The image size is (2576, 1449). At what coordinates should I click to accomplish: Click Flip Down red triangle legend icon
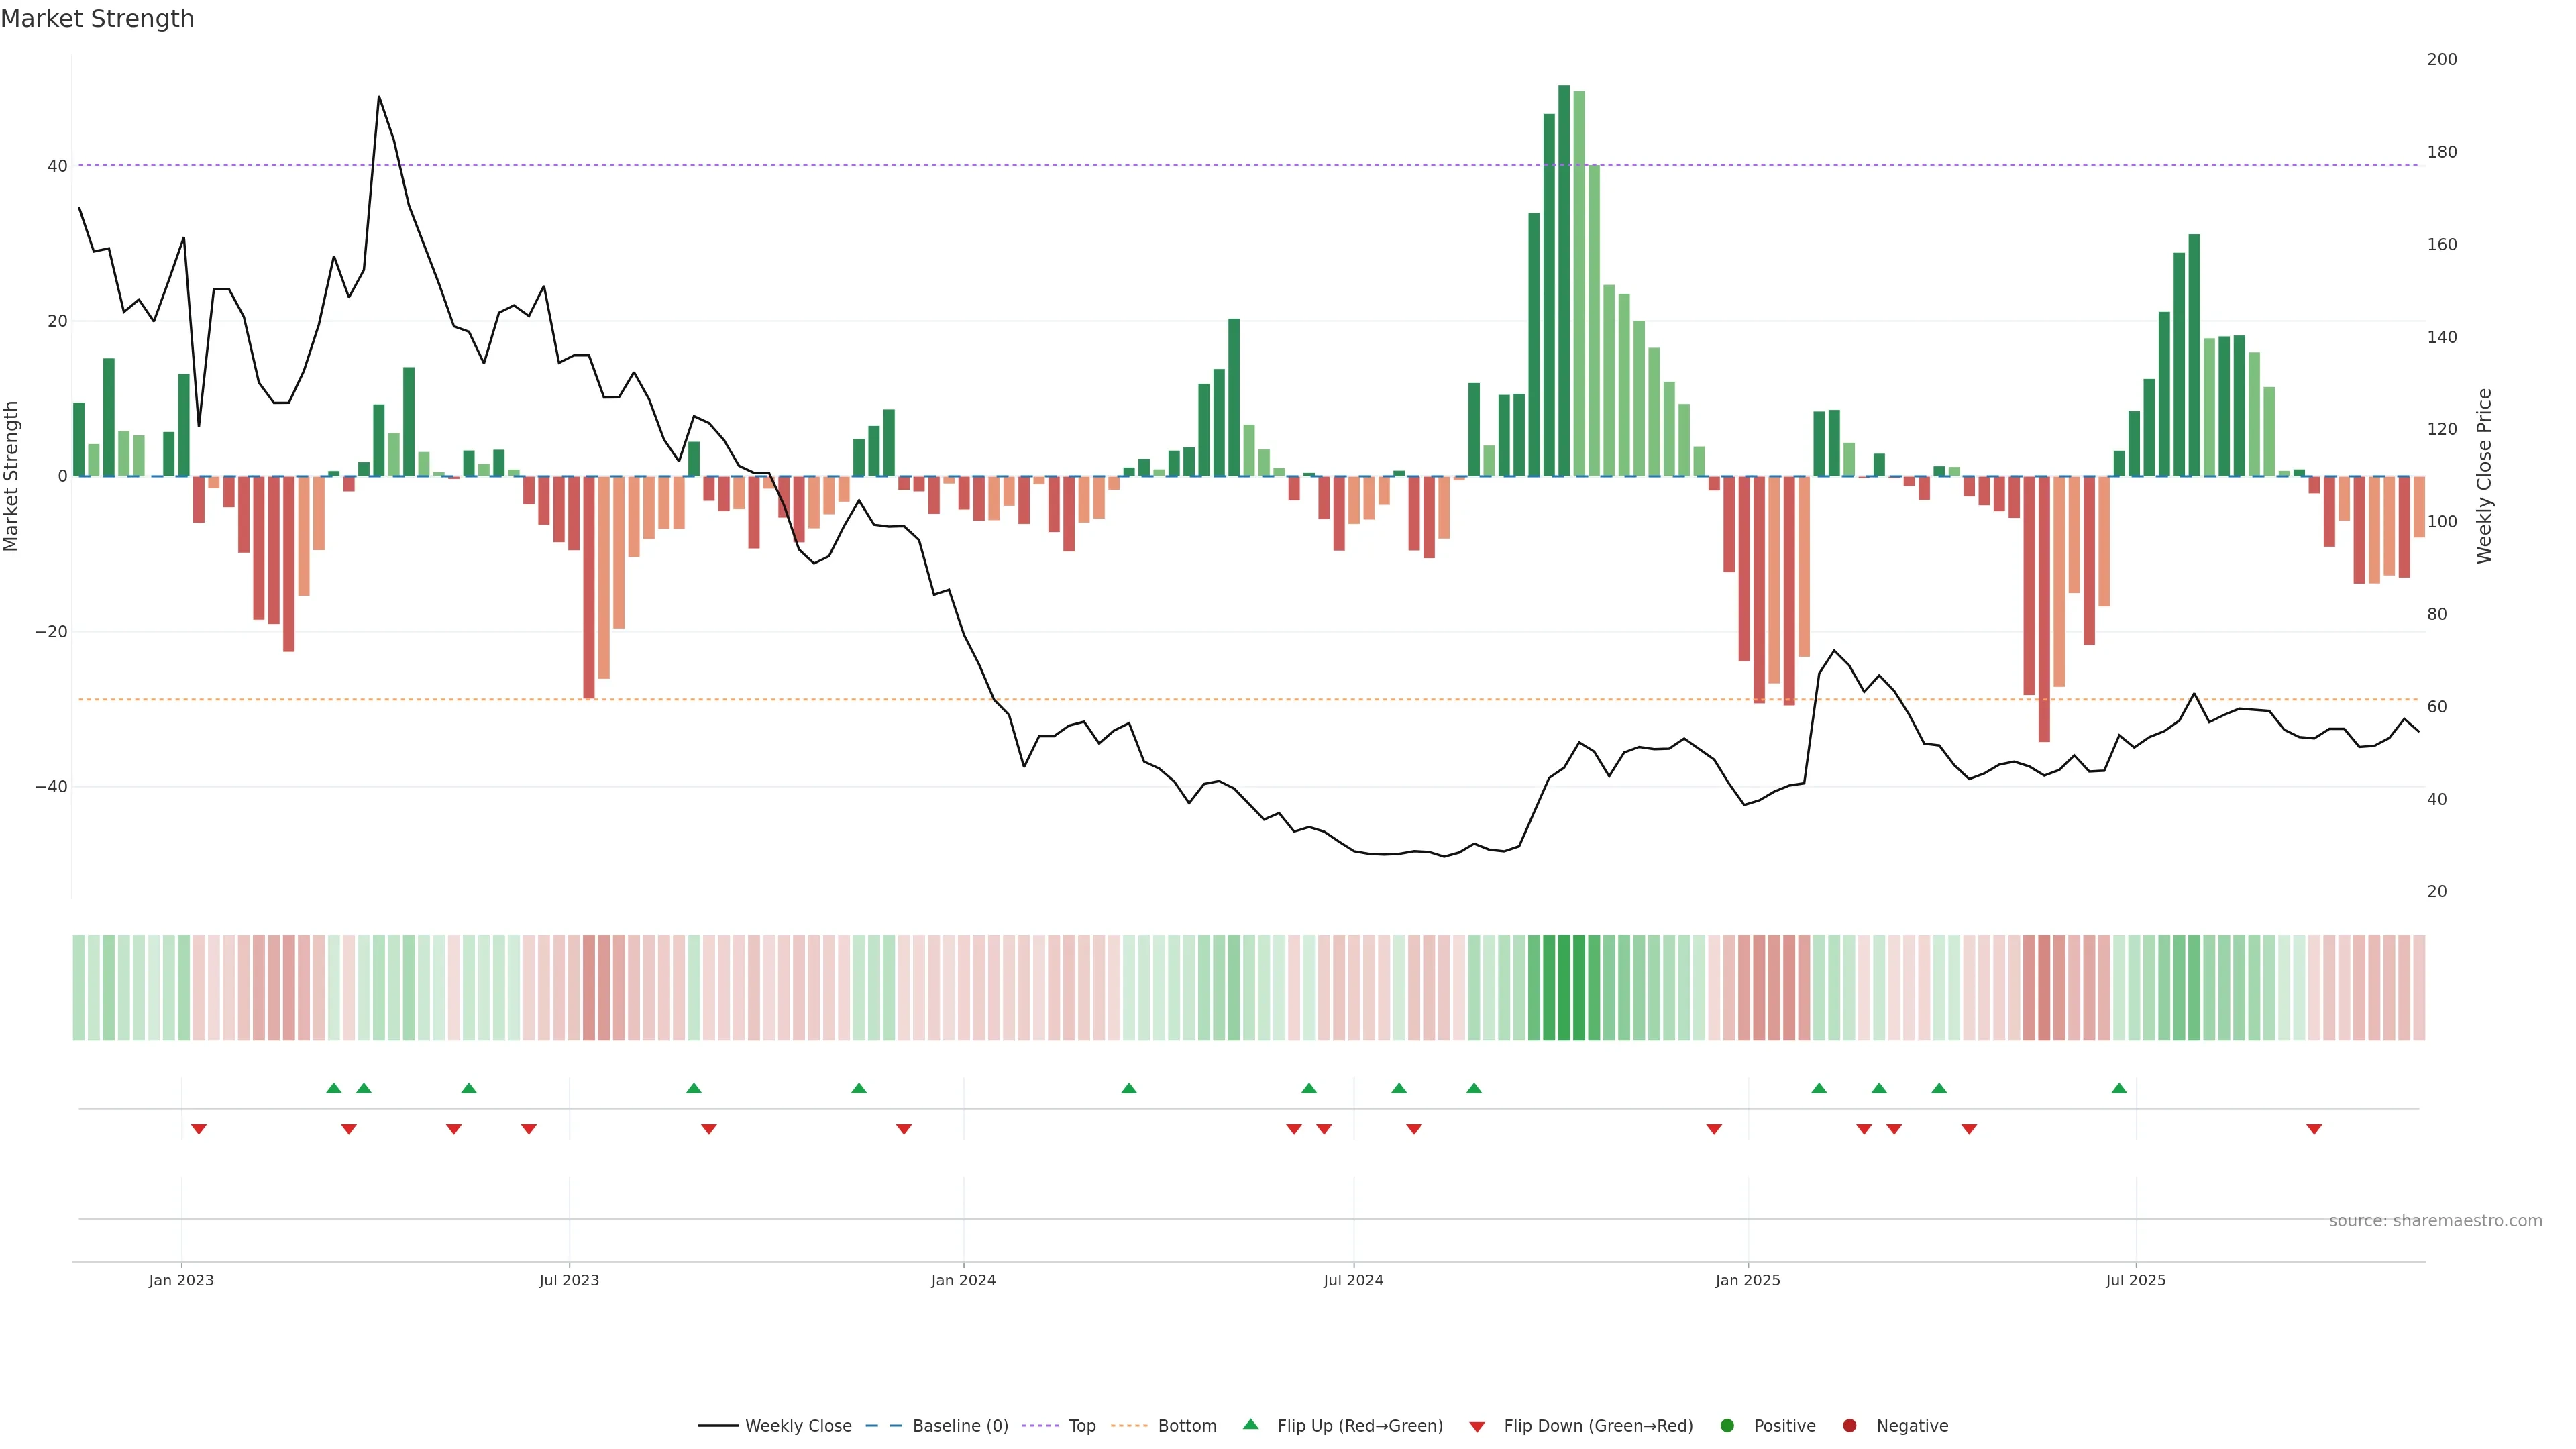click(1477, 1427)
